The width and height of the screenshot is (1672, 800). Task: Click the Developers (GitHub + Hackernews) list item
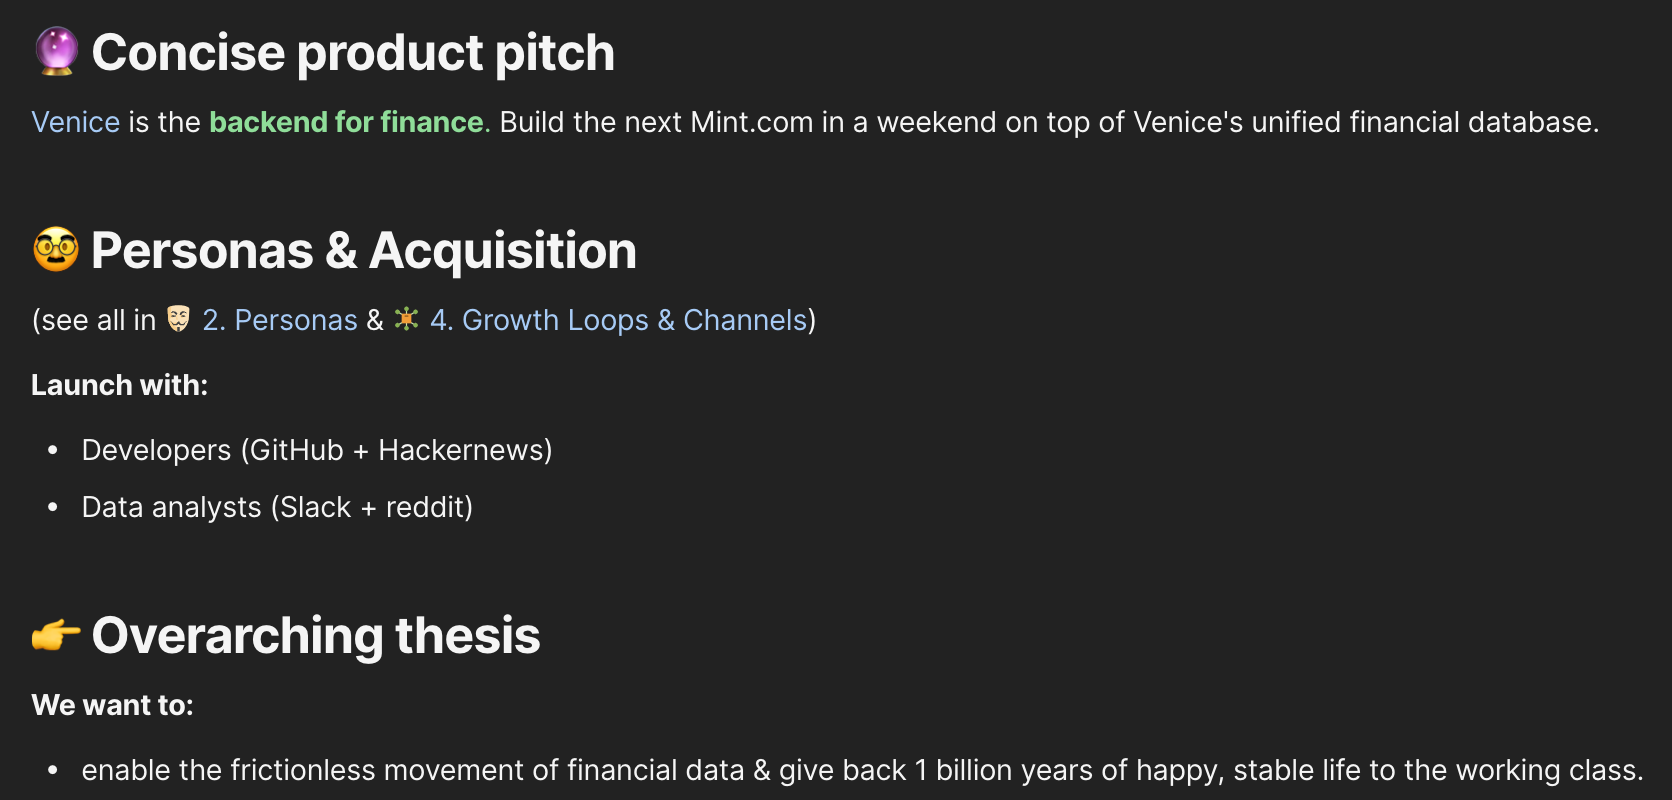317,450
